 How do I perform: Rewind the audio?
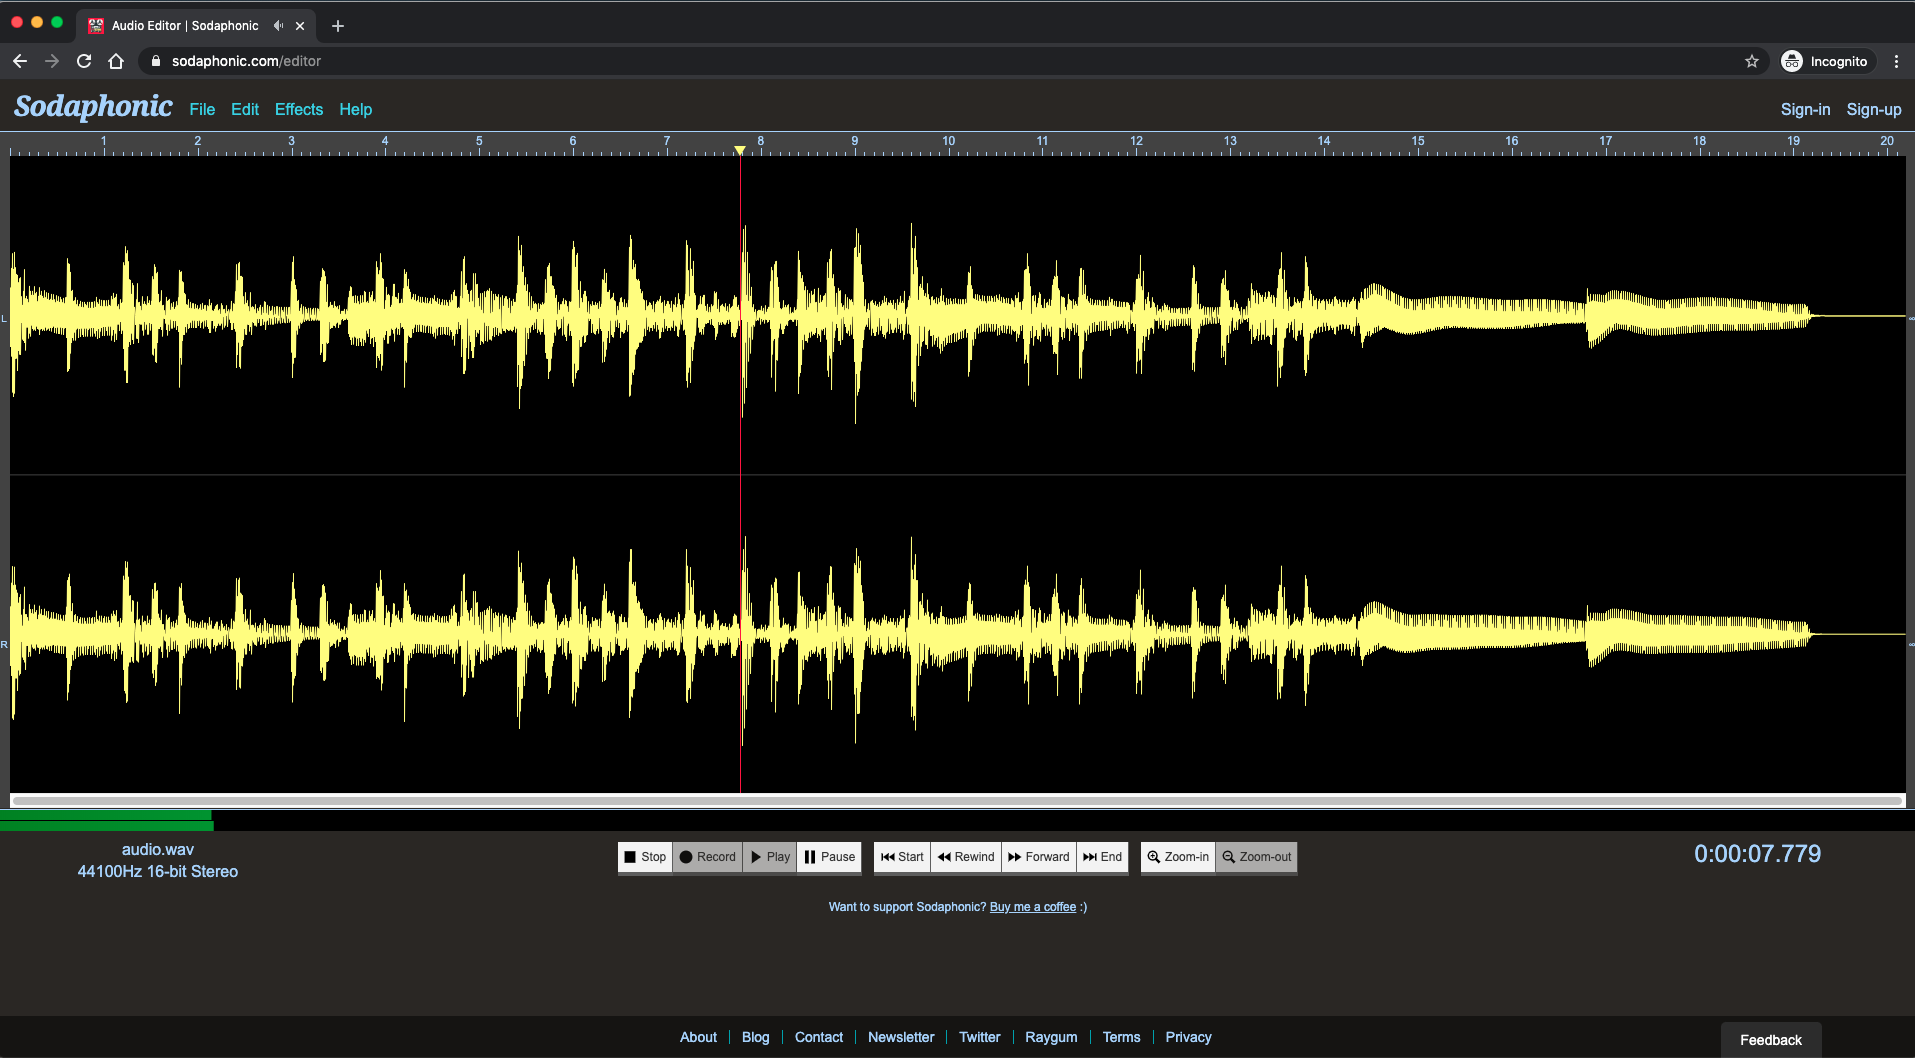point(966,857)
